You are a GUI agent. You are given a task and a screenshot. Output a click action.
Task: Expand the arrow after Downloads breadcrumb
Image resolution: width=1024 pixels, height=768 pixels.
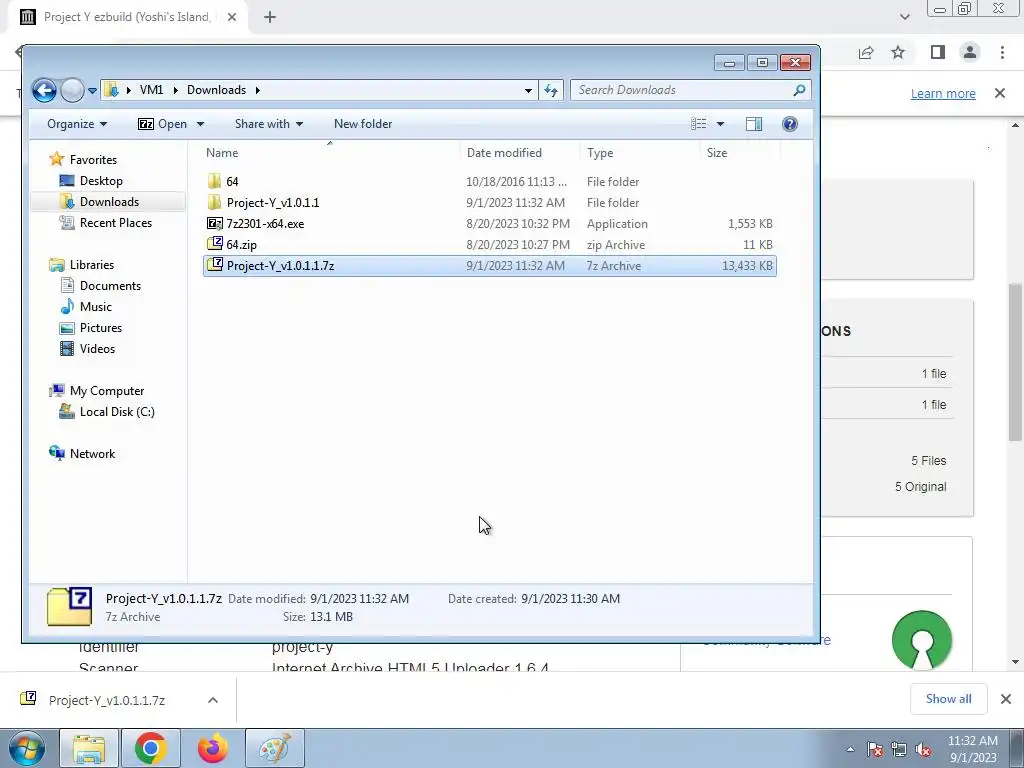(x=257, y=90)
